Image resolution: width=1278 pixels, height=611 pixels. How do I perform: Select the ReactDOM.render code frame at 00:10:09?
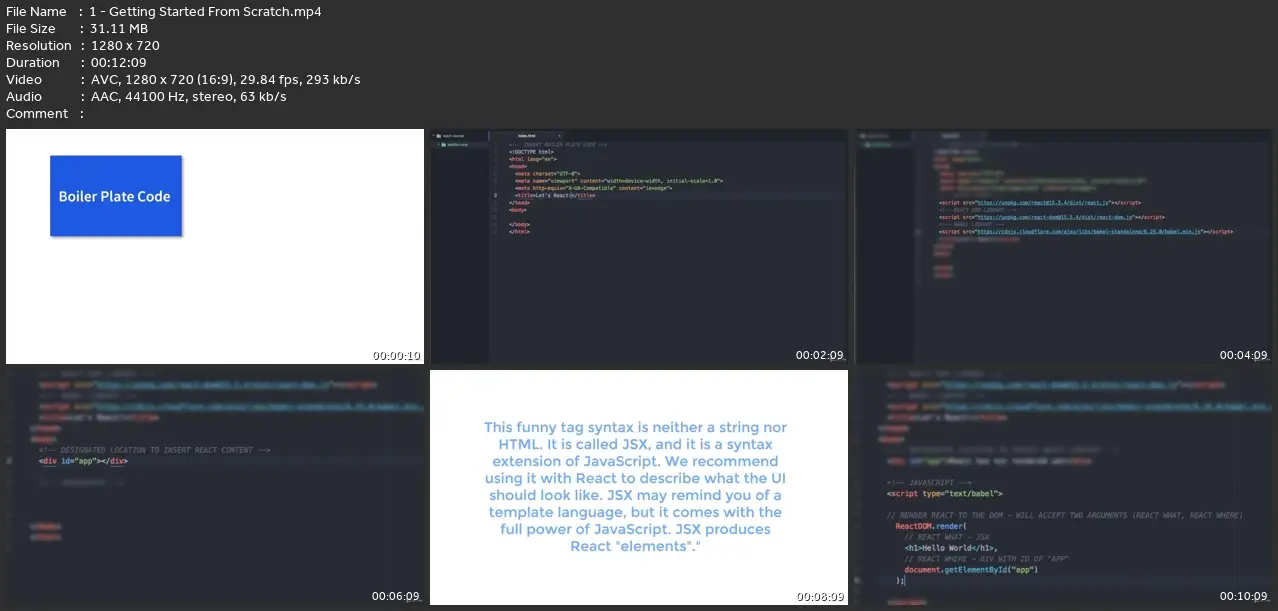[x=1063, y=487]
